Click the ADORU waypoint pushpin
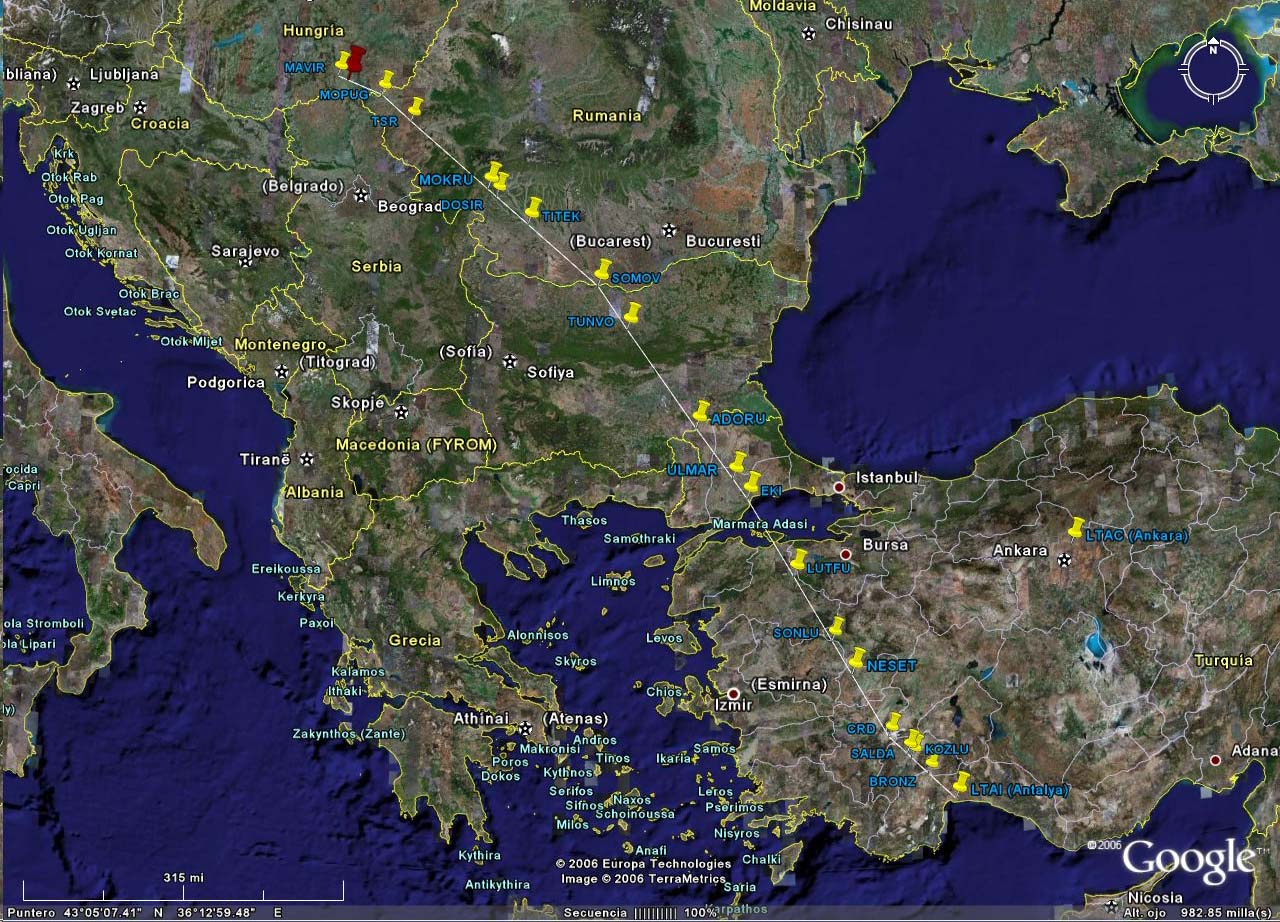The width and height of the screenshot is (1280, 922). pos(701,410)
